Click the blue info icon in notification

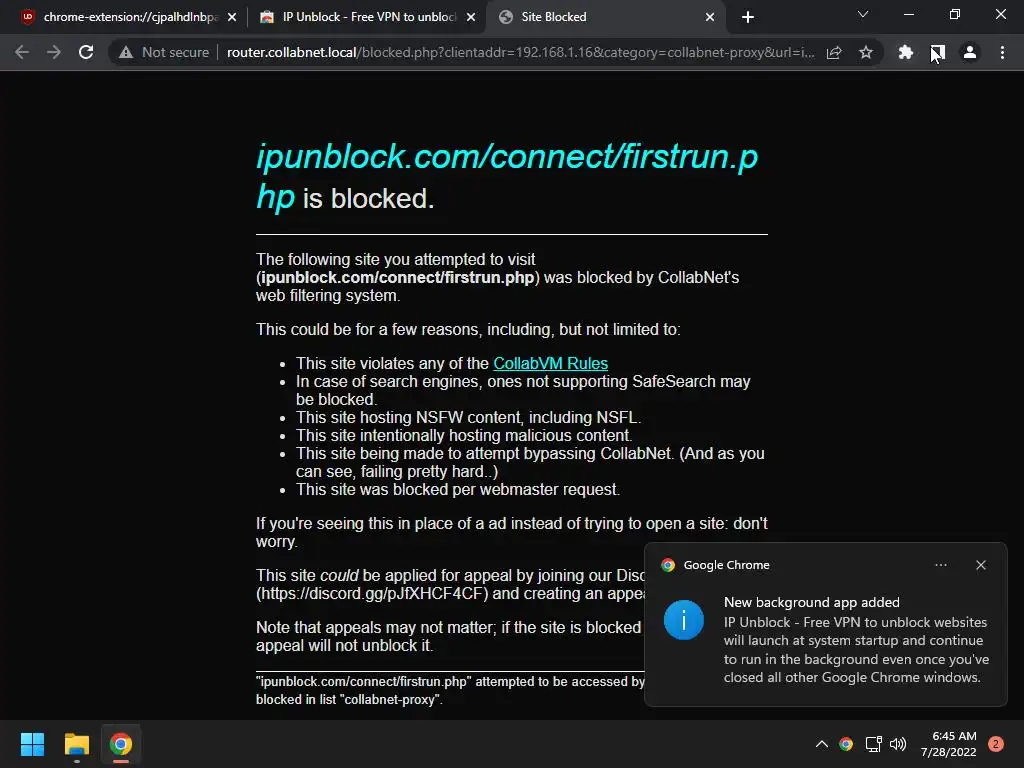tap(684, 620)
